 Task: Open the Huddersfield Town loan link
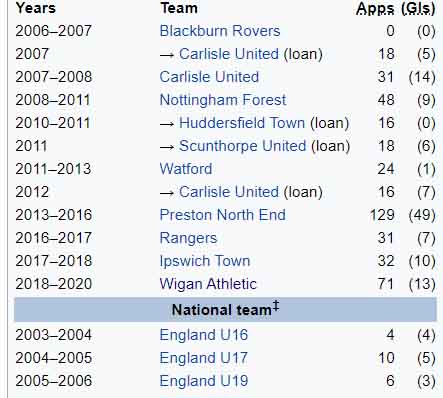pos(242,123)
